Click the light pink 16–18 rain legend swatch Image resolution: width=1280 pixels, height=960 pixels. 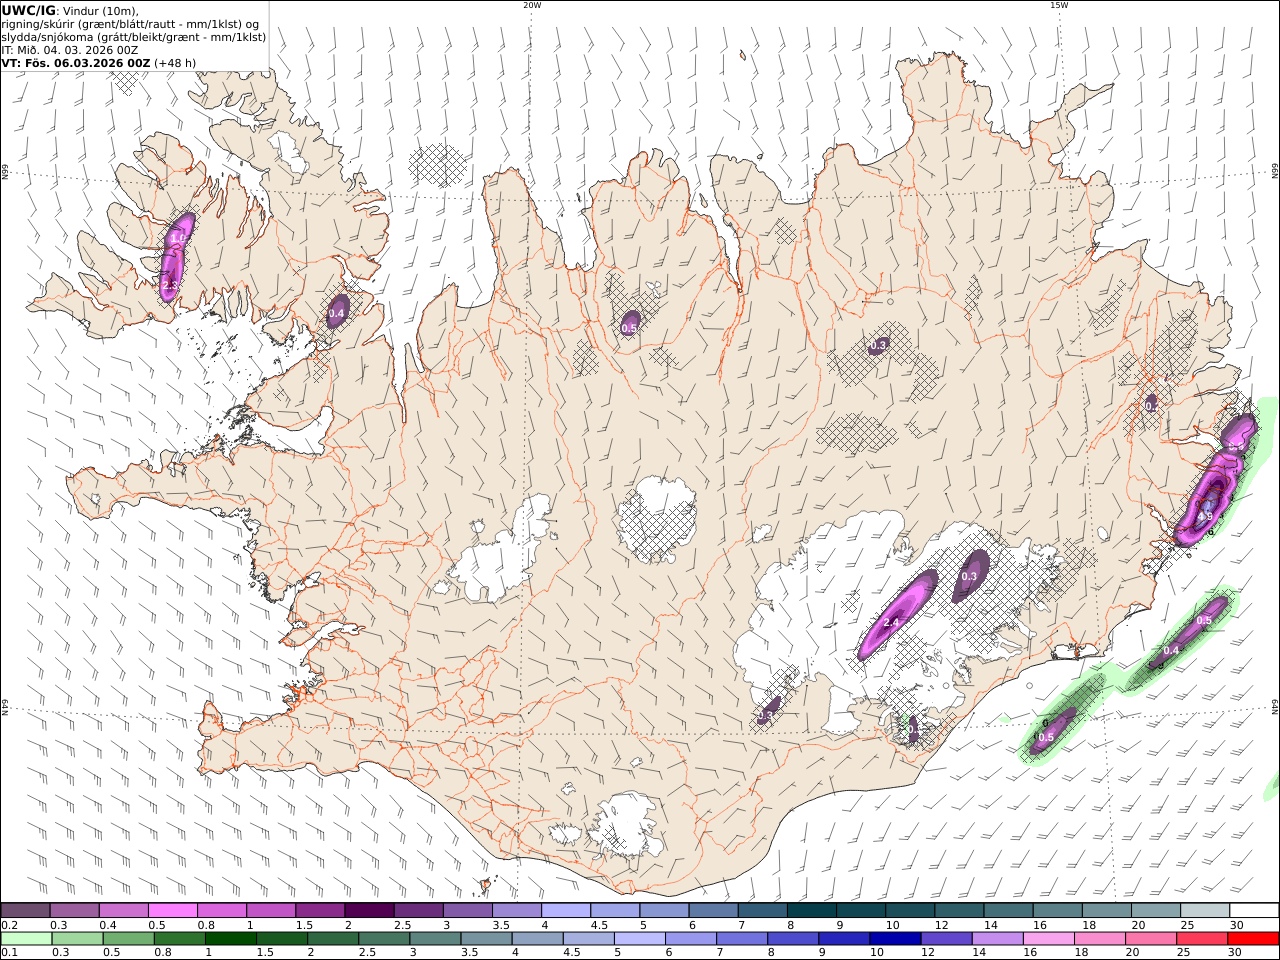click(1049, 939)
